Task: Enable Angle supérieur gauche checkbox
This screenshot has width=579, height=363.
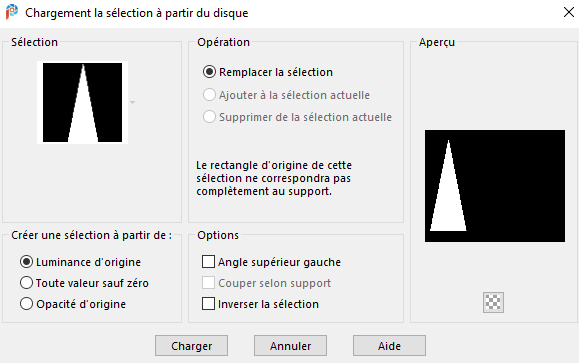Action: click(x=271, y=262)
